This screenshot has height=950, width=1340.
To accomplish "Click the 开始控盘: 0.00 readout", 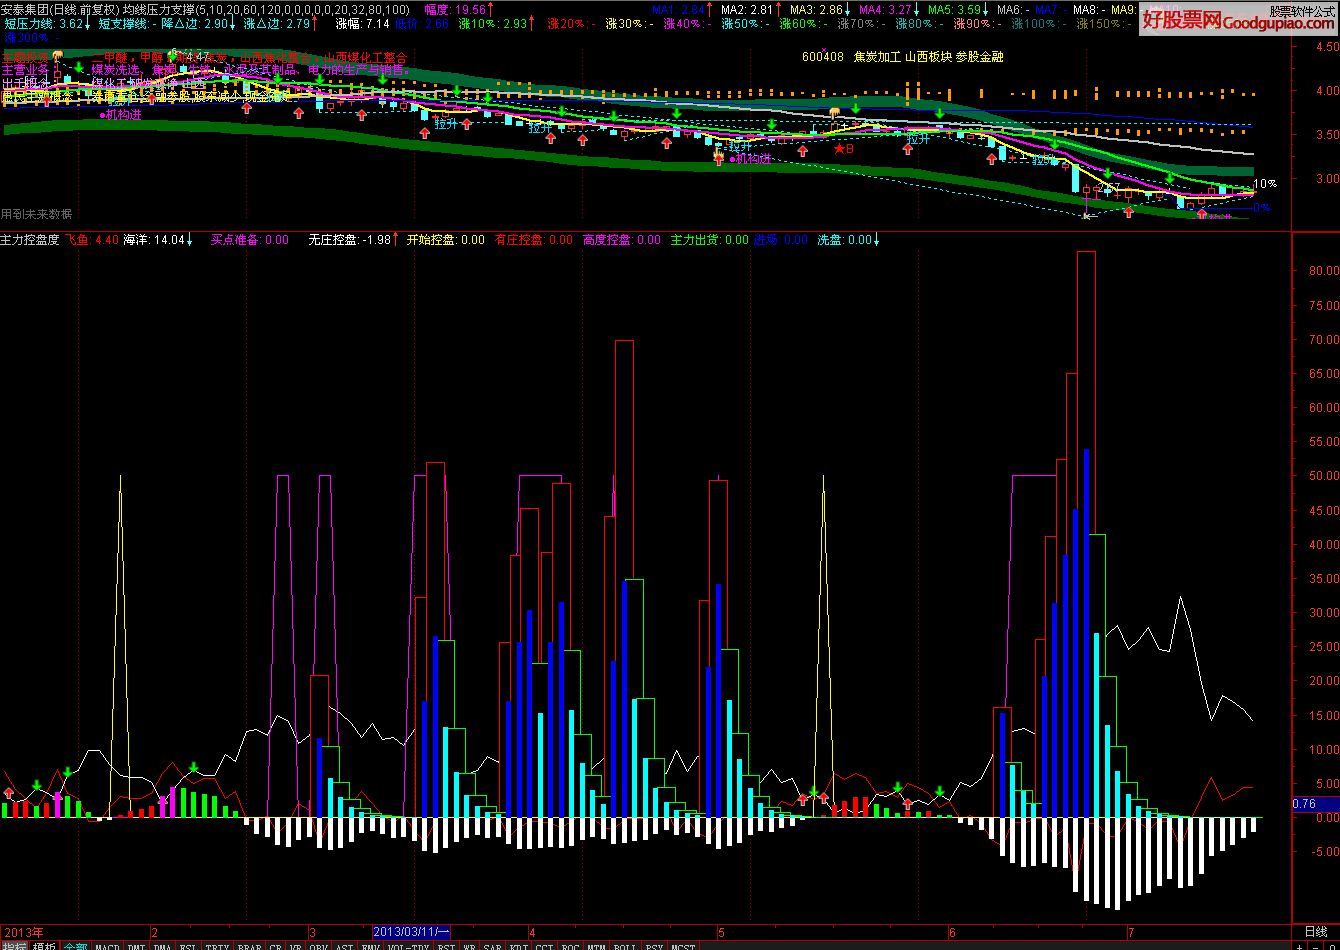I will click(x=445, y=240).
